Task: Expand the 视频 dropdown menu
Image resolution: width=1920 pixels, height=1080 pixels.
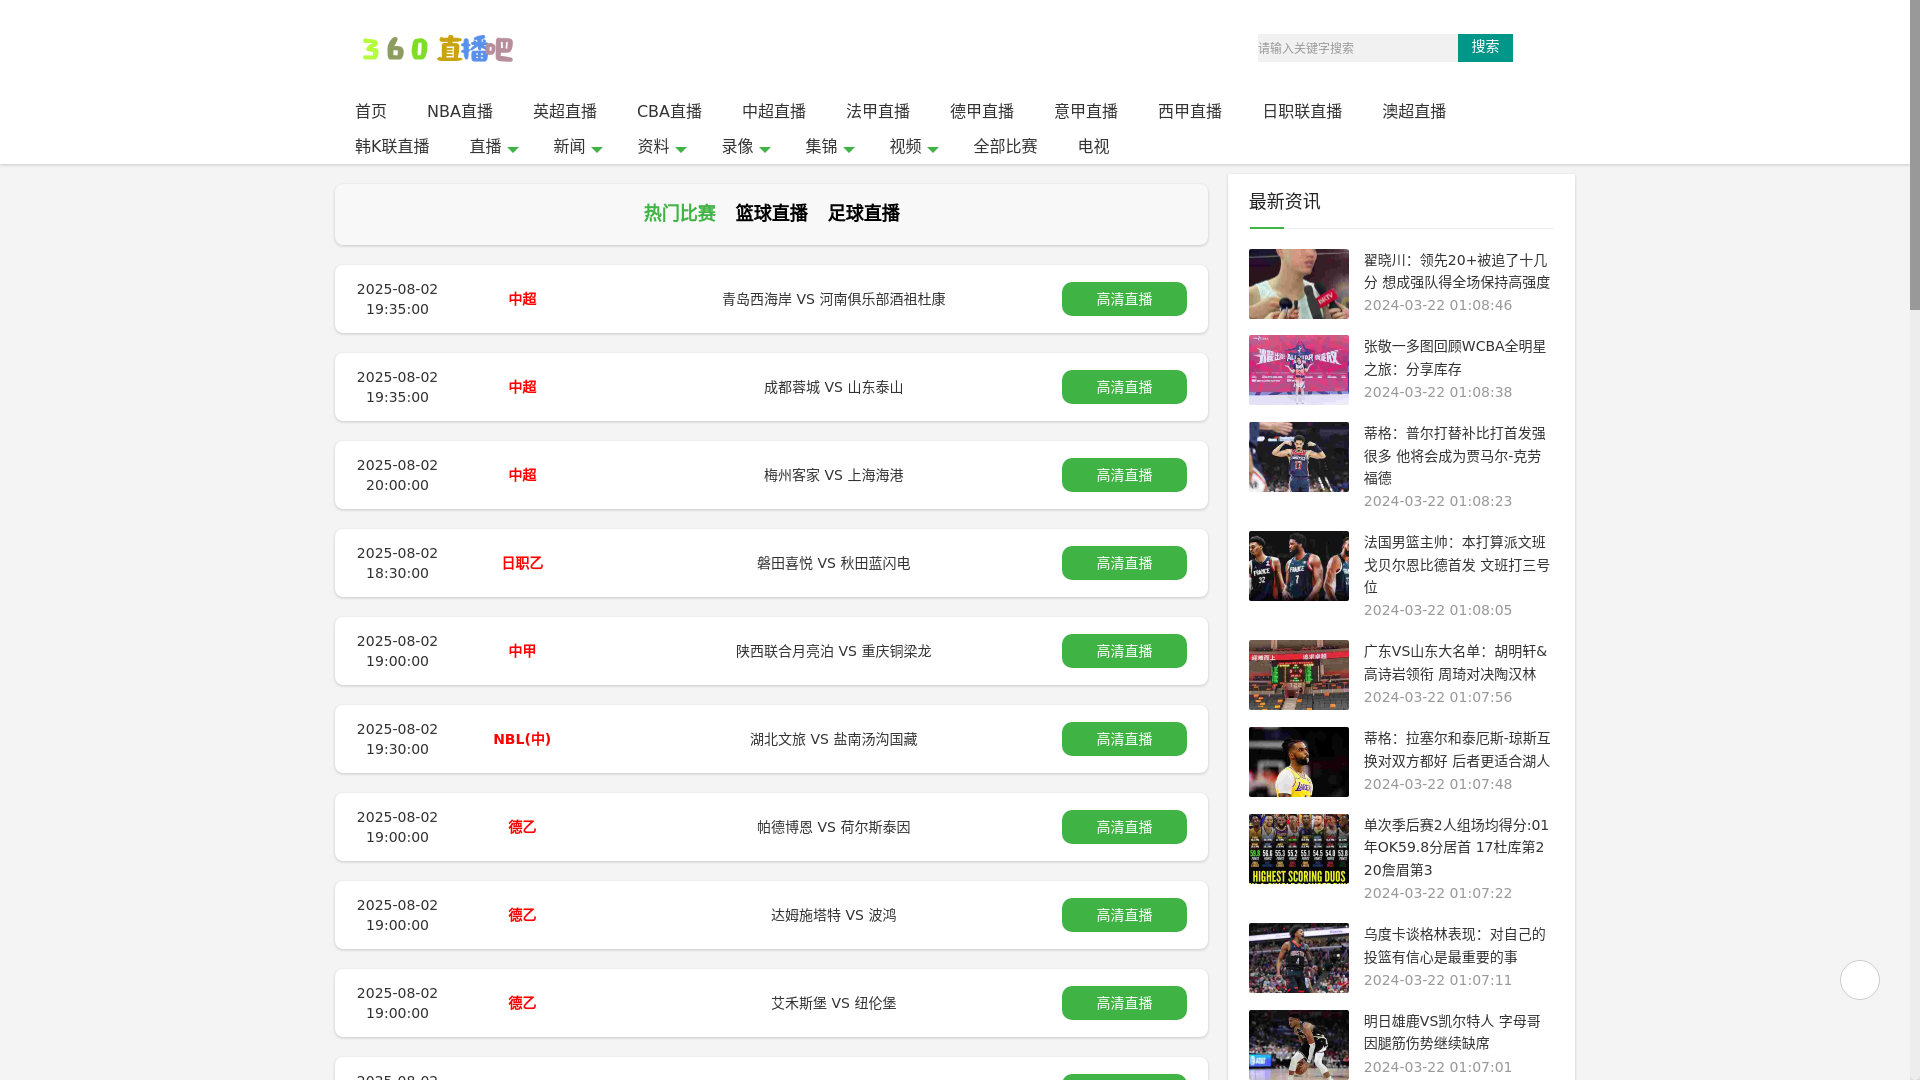Action: coord(913,146)
